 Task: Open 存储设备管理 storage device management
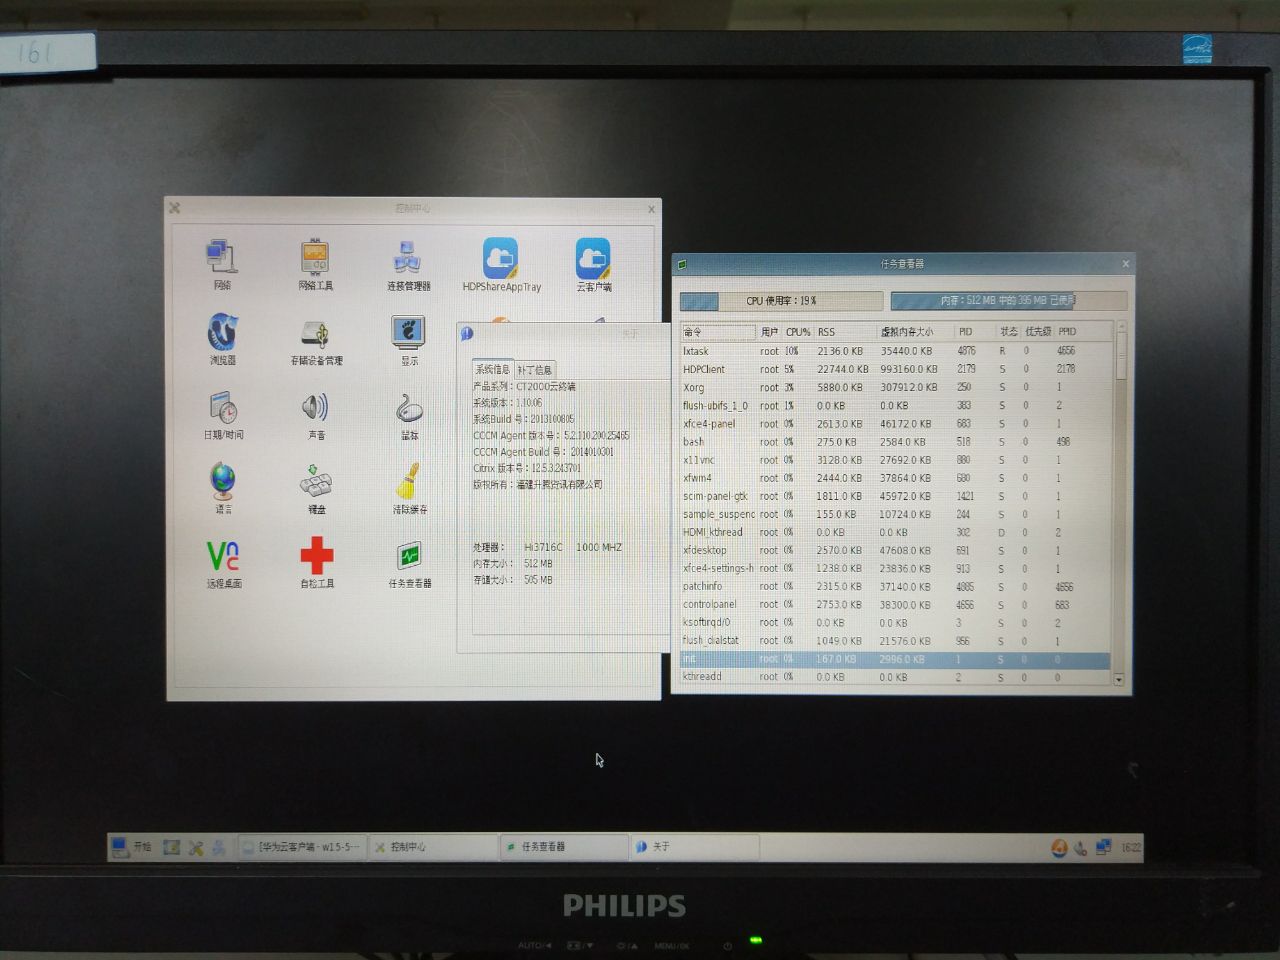(316, 340)
